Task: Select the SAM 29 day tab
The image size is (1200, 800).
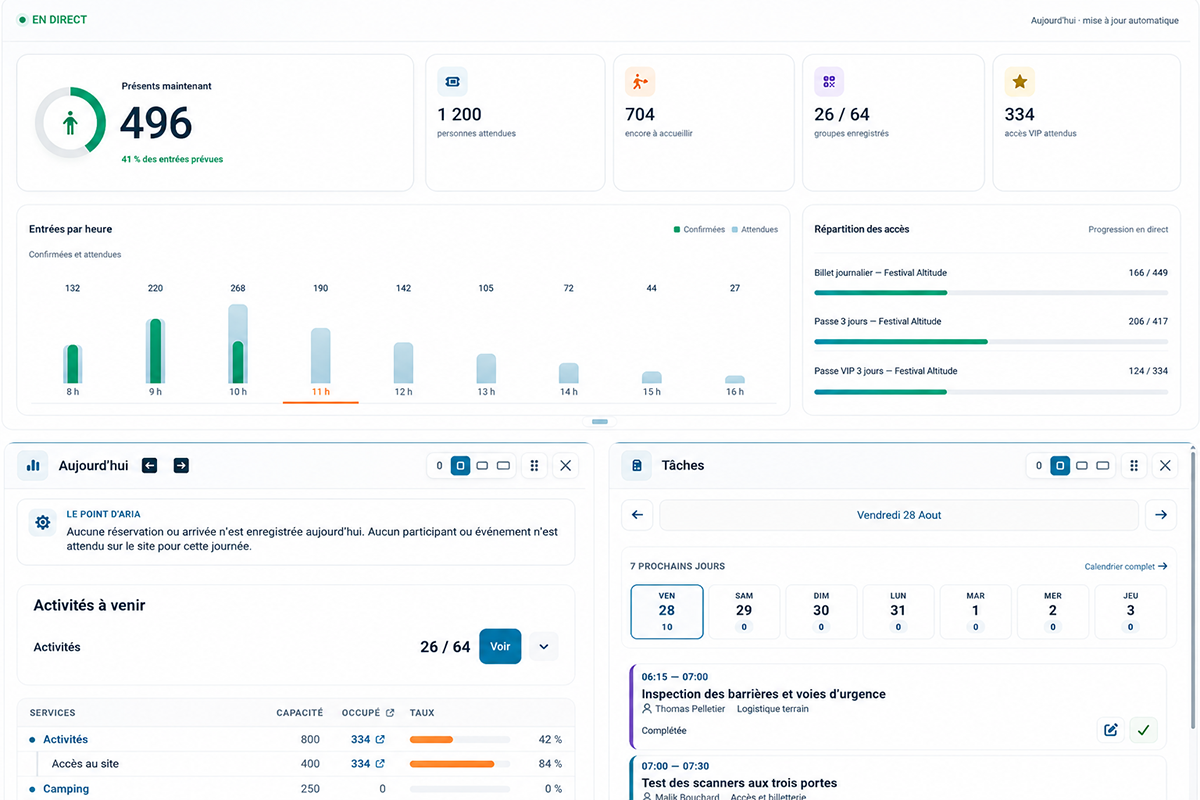Action: pyautogui.click(x=744, y=612)
